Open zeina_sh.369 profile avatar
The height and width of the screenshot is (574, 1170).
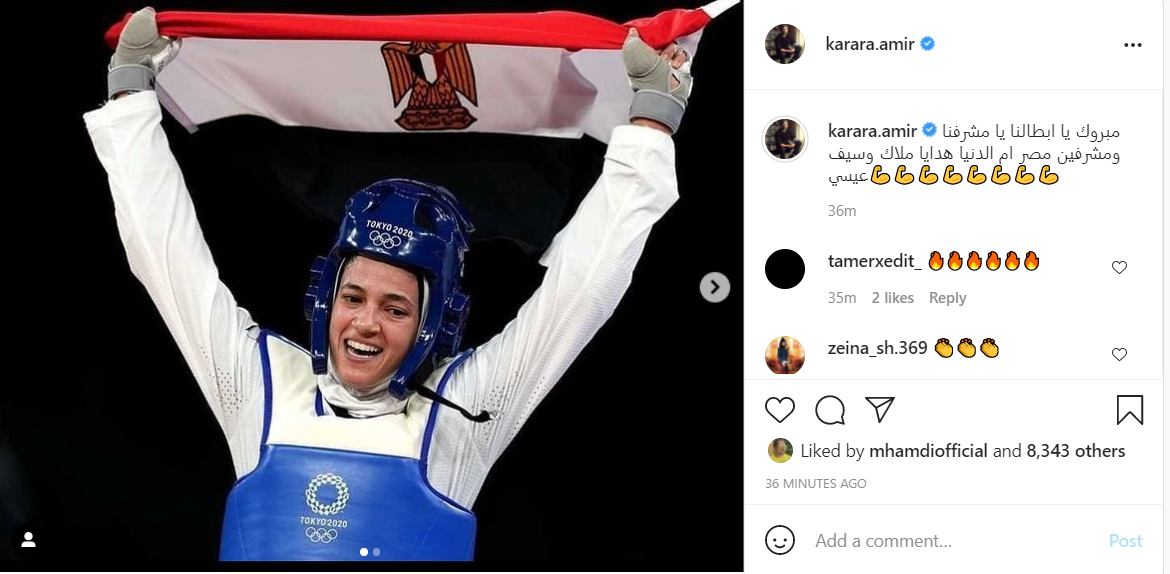tap(785, 355)
